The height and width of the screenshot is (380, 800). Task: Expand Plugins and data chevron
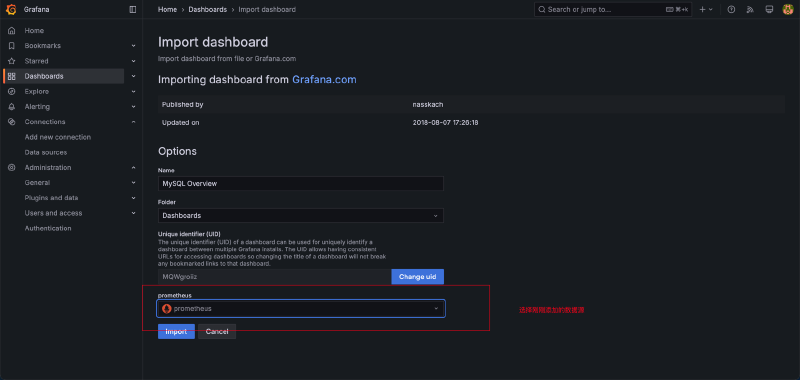click(134, 198)
